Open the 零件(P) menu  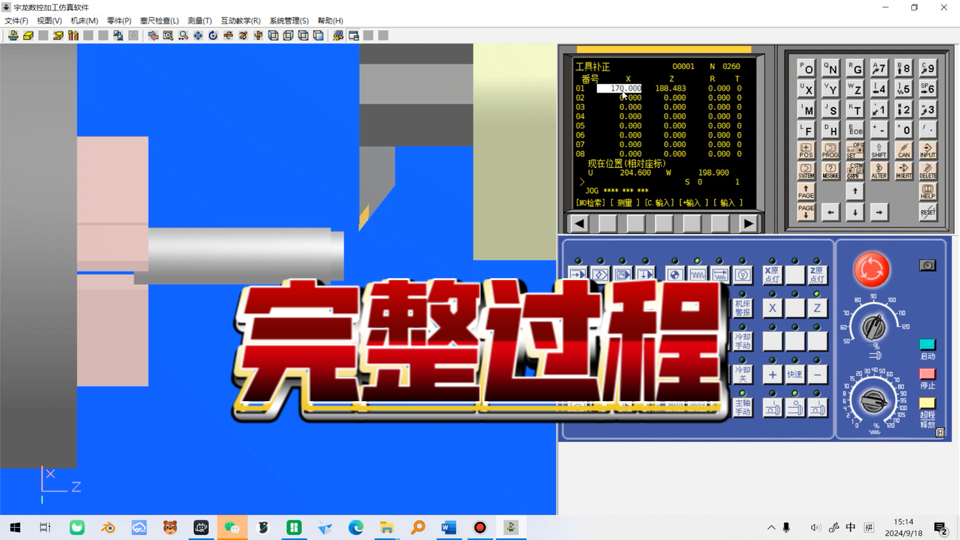tap(119, 20)
